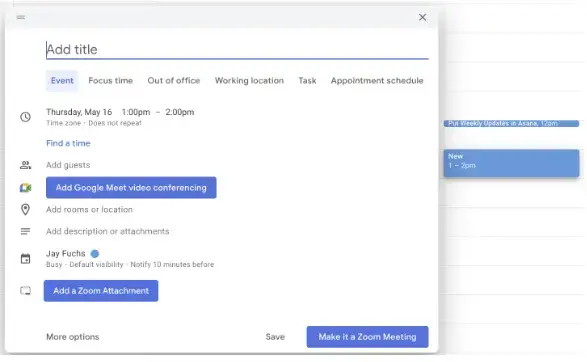Add Google Meet video conferencing

[131, 188]
